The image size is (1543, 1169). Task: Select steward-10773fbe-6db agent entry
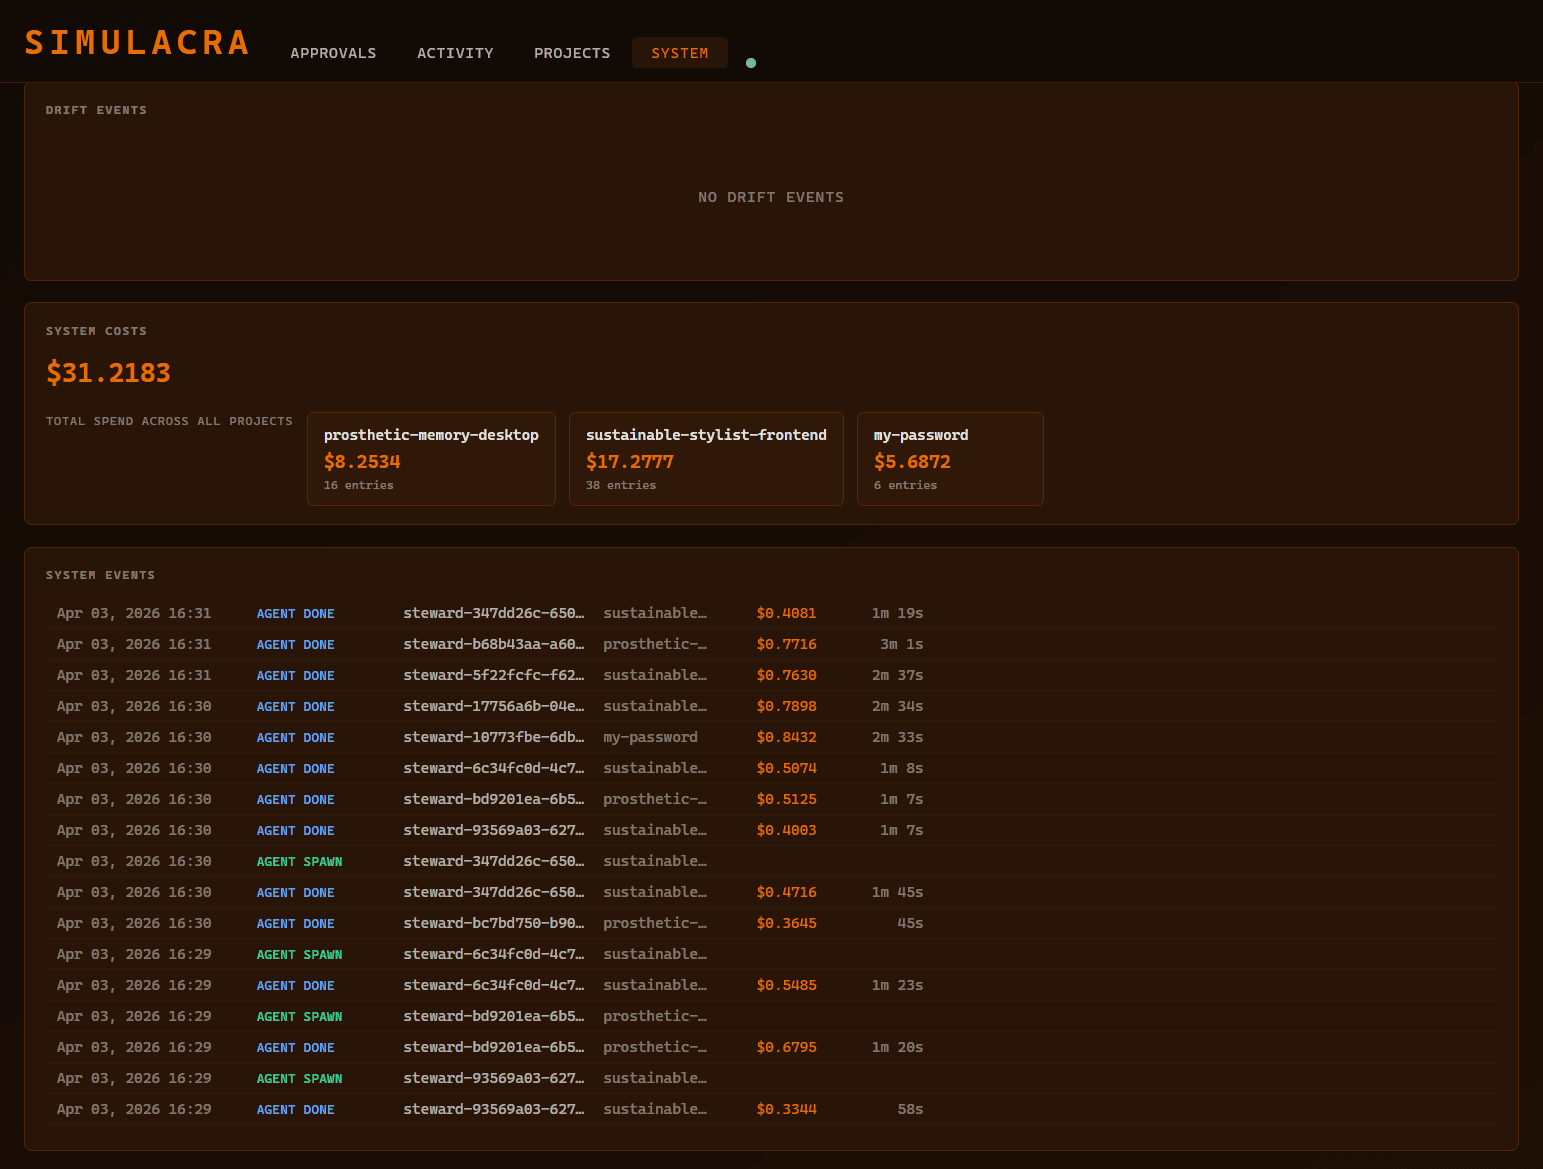pyautogui.click(x=494, y=737)
